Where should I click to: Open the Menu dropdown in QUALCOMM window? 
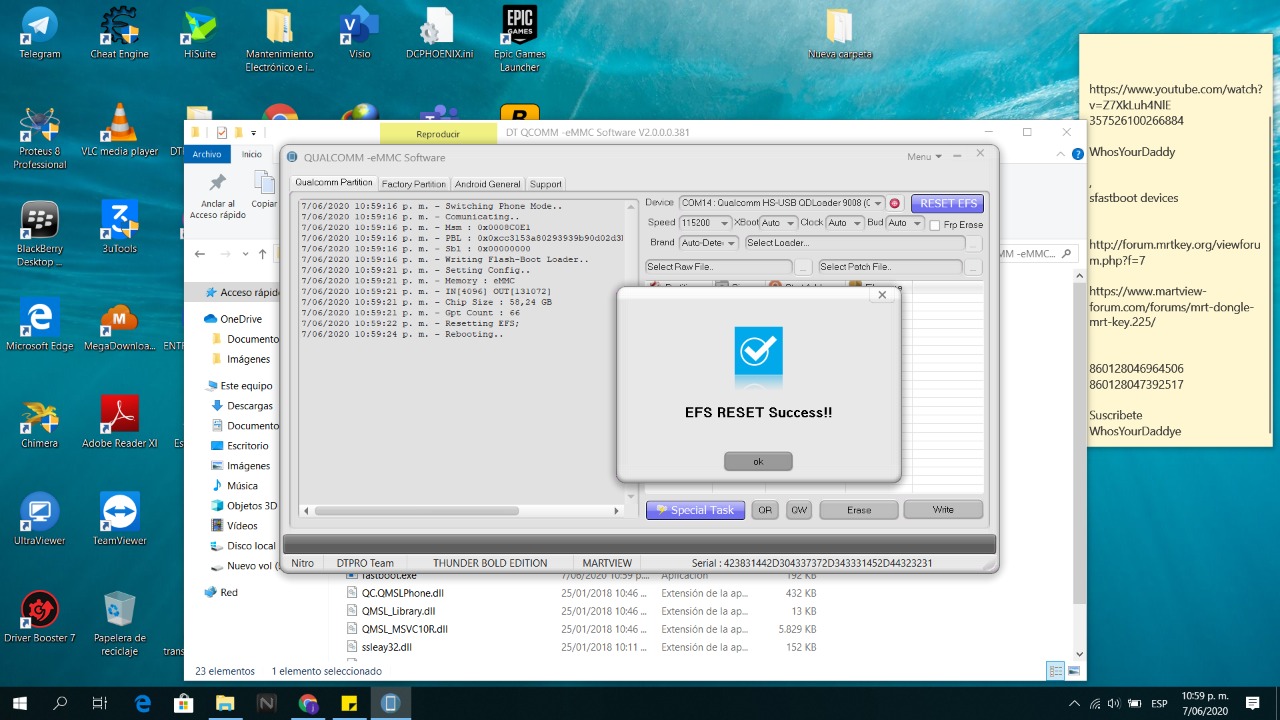click(924, 157)
